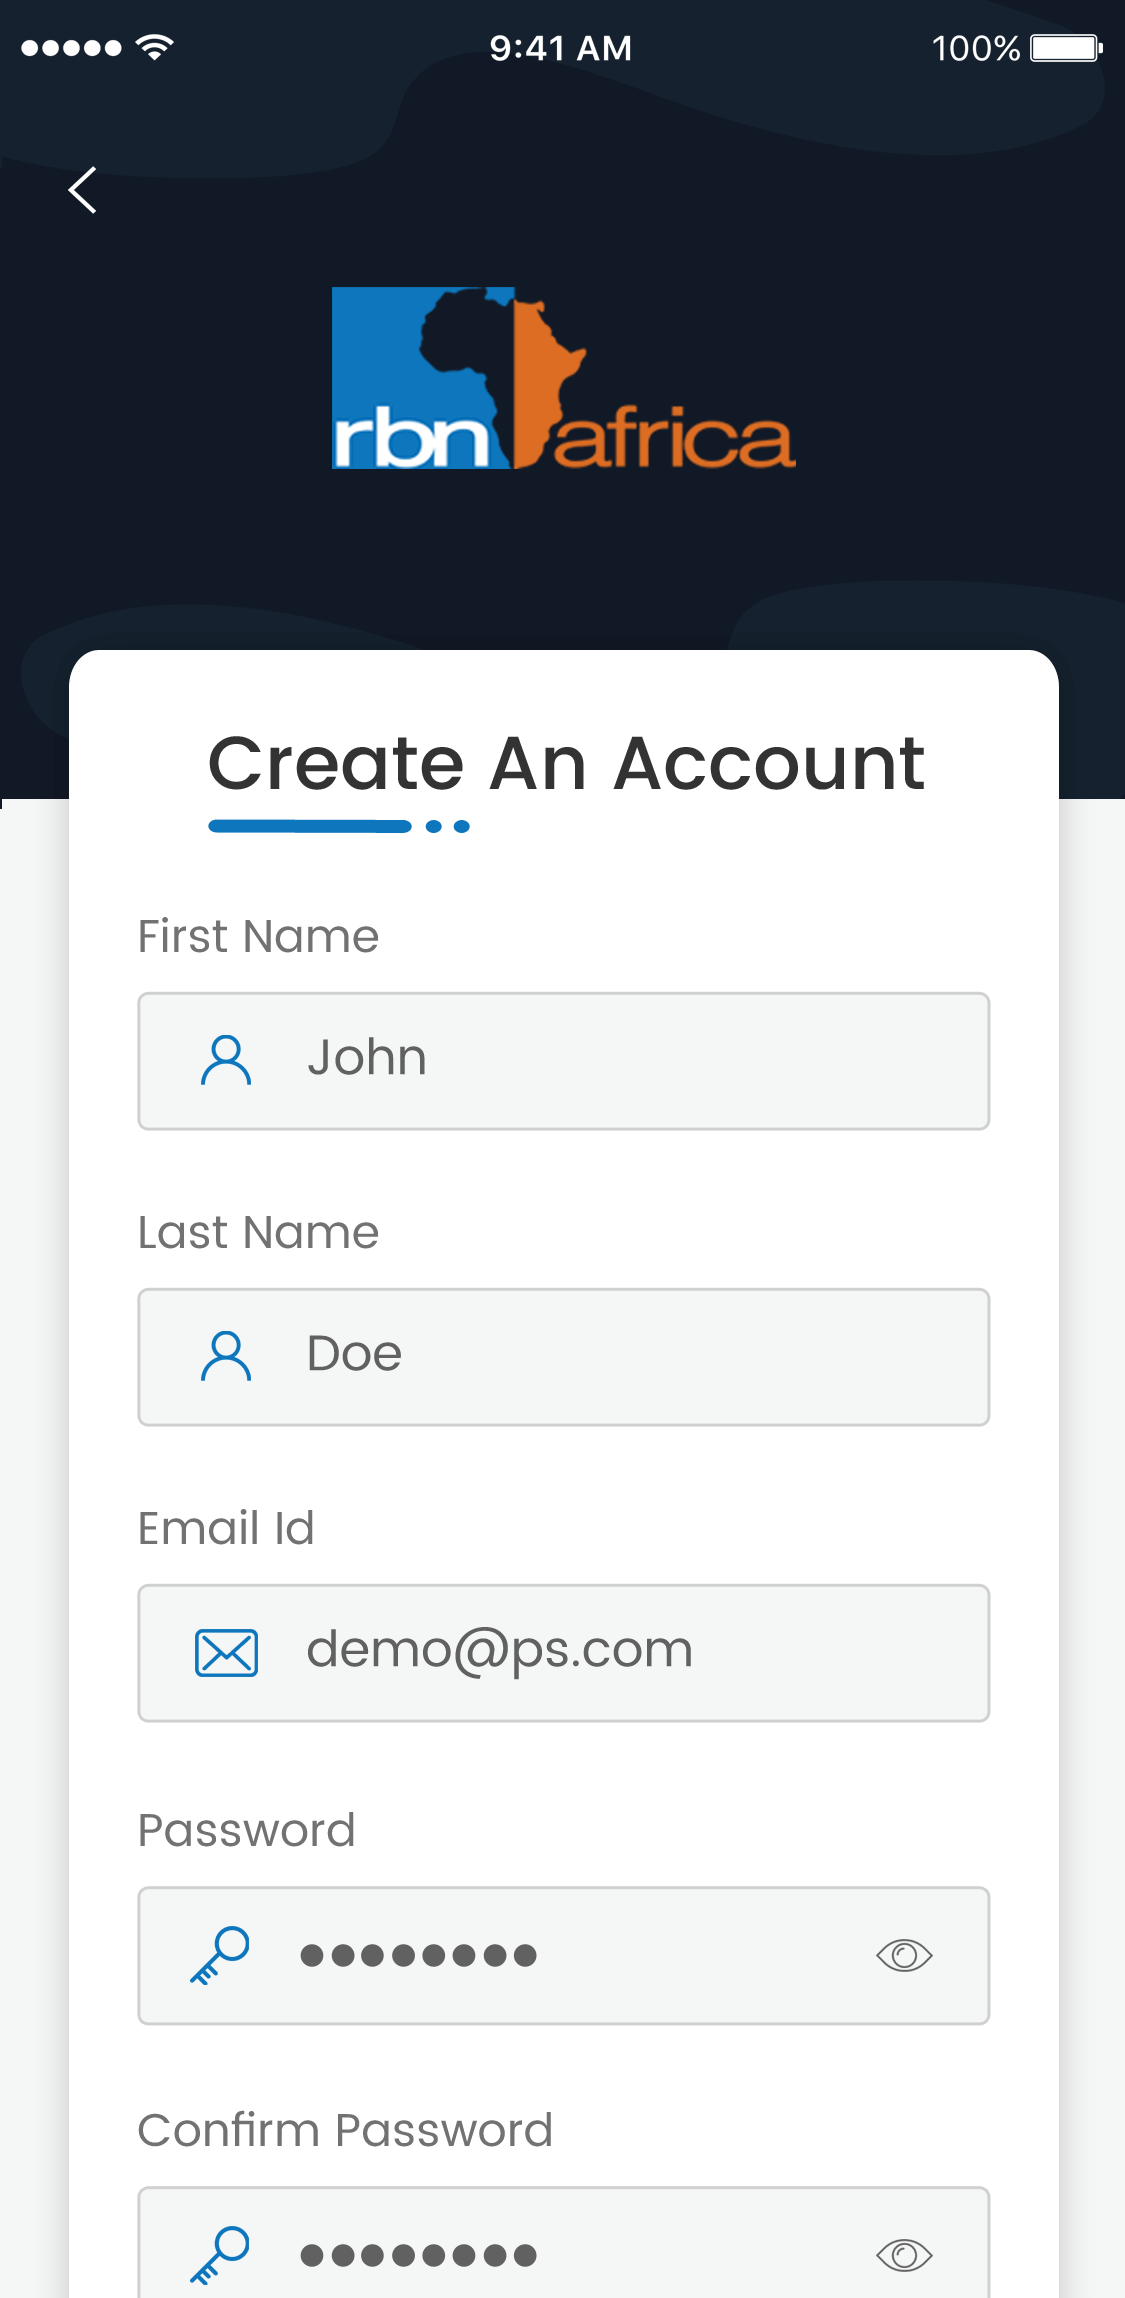
Task: Tap the Wi-Fi status icon
Action: click(155, 47)
